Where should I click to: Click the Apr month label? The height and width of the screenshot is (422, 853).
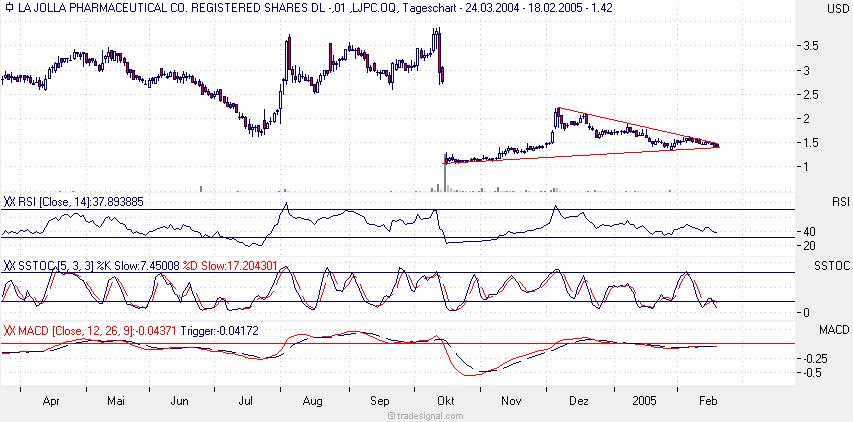51,401
